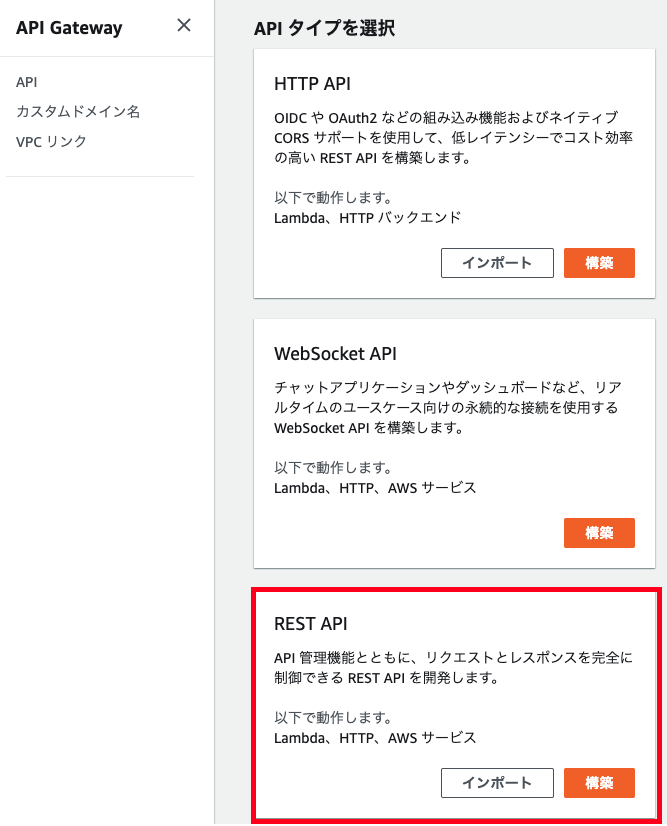Click the API Gateway sidebar title

(69, 27)
